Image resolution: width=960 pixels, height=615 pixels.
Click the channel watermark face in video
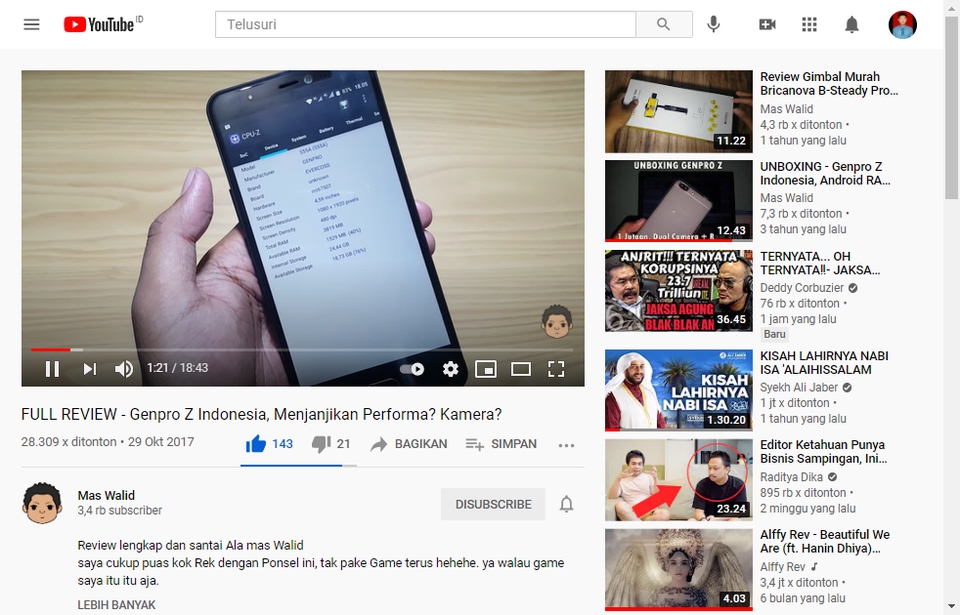pos(557,322)
